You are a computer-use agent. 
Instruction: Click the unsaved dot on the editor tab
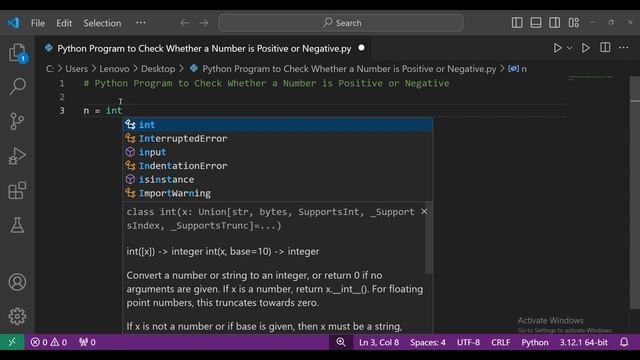(361, 48)
